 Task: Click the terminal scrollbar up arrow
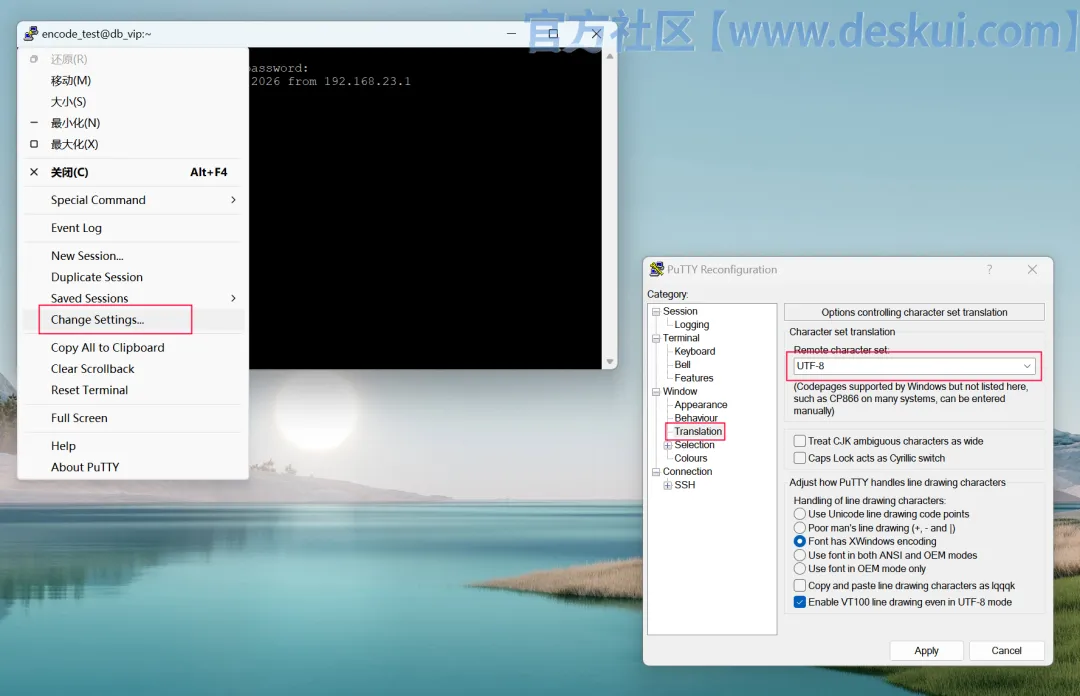pyautogui.click(x=610, y=57)
